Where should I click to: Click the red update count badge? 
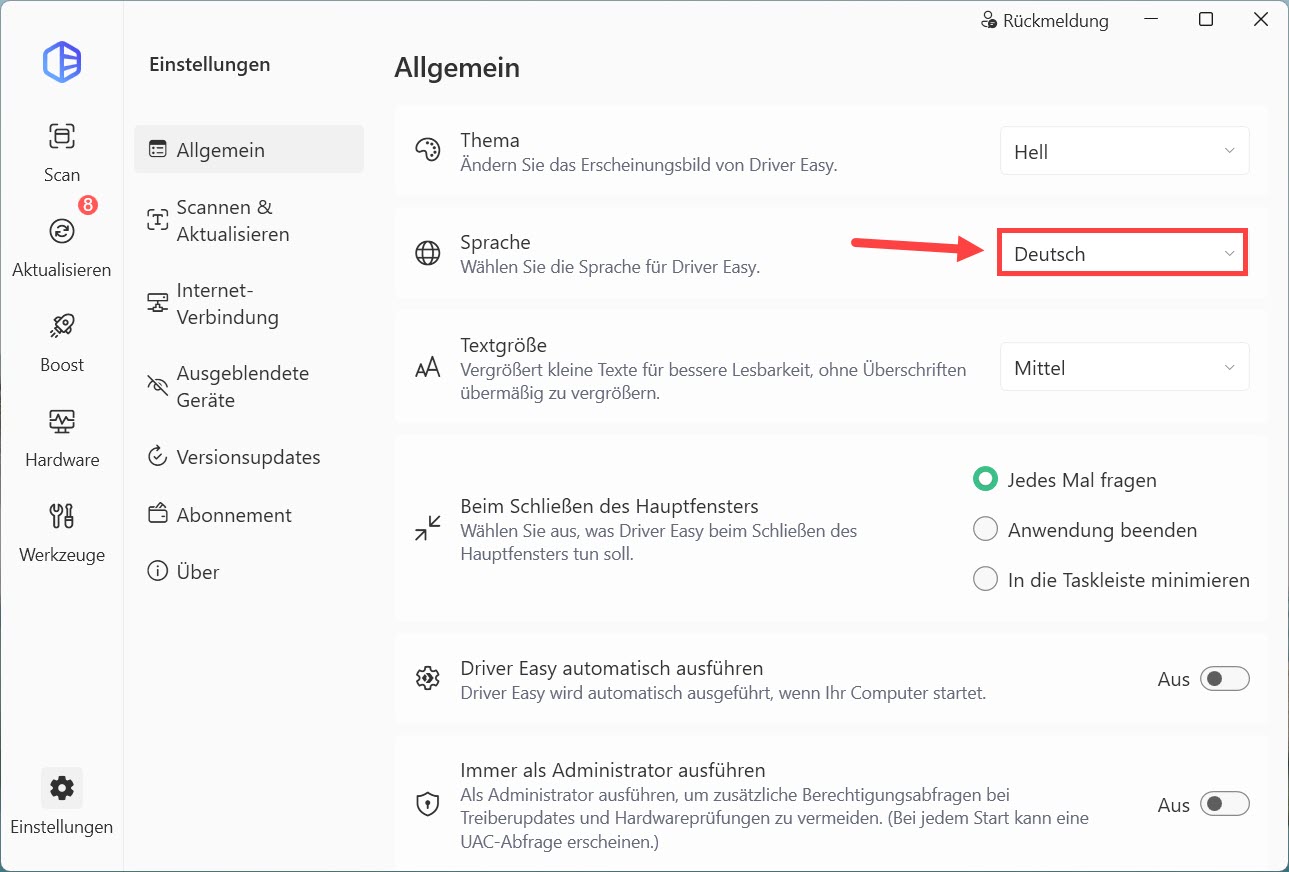88,205
